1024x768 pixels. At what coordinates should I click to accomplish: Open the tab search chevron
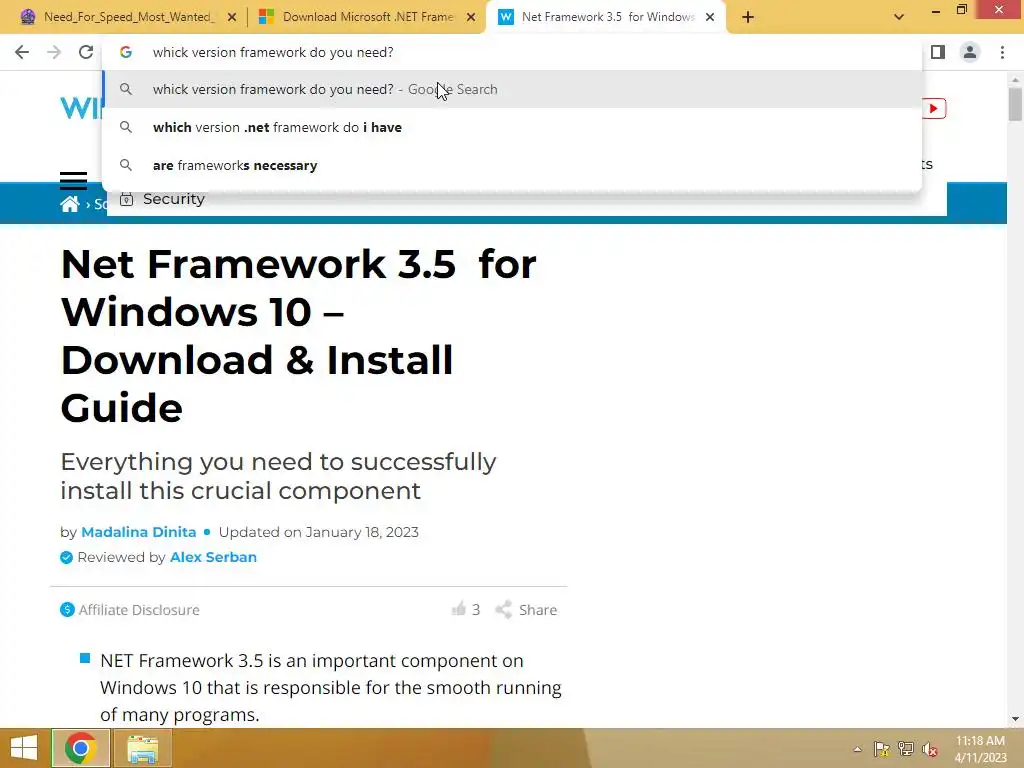click(x=899, y=17)
